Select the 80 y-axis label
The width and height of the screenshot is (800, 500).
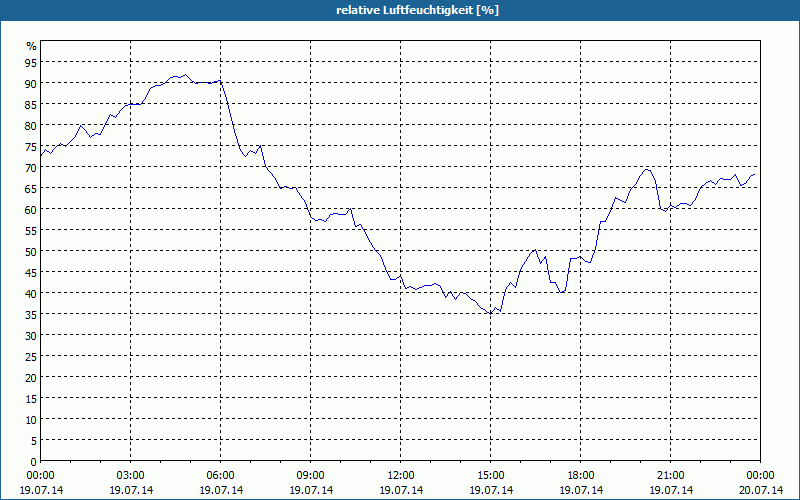click(31, 126)
